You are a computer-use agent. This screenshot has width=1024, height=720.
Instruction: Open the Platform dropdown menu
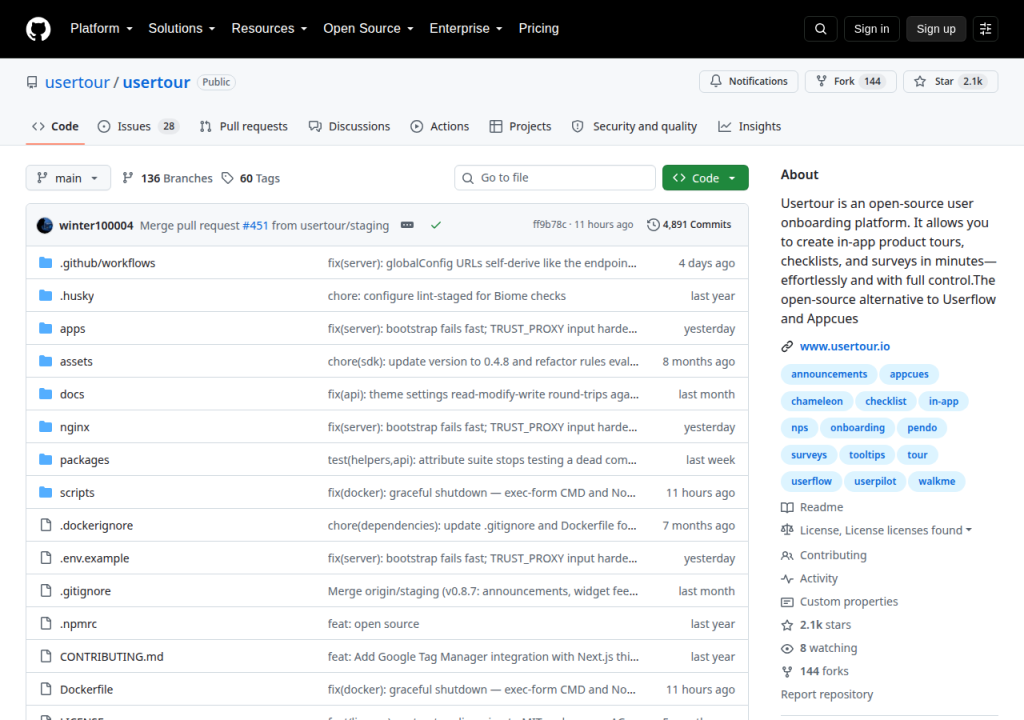pos(101,29)
